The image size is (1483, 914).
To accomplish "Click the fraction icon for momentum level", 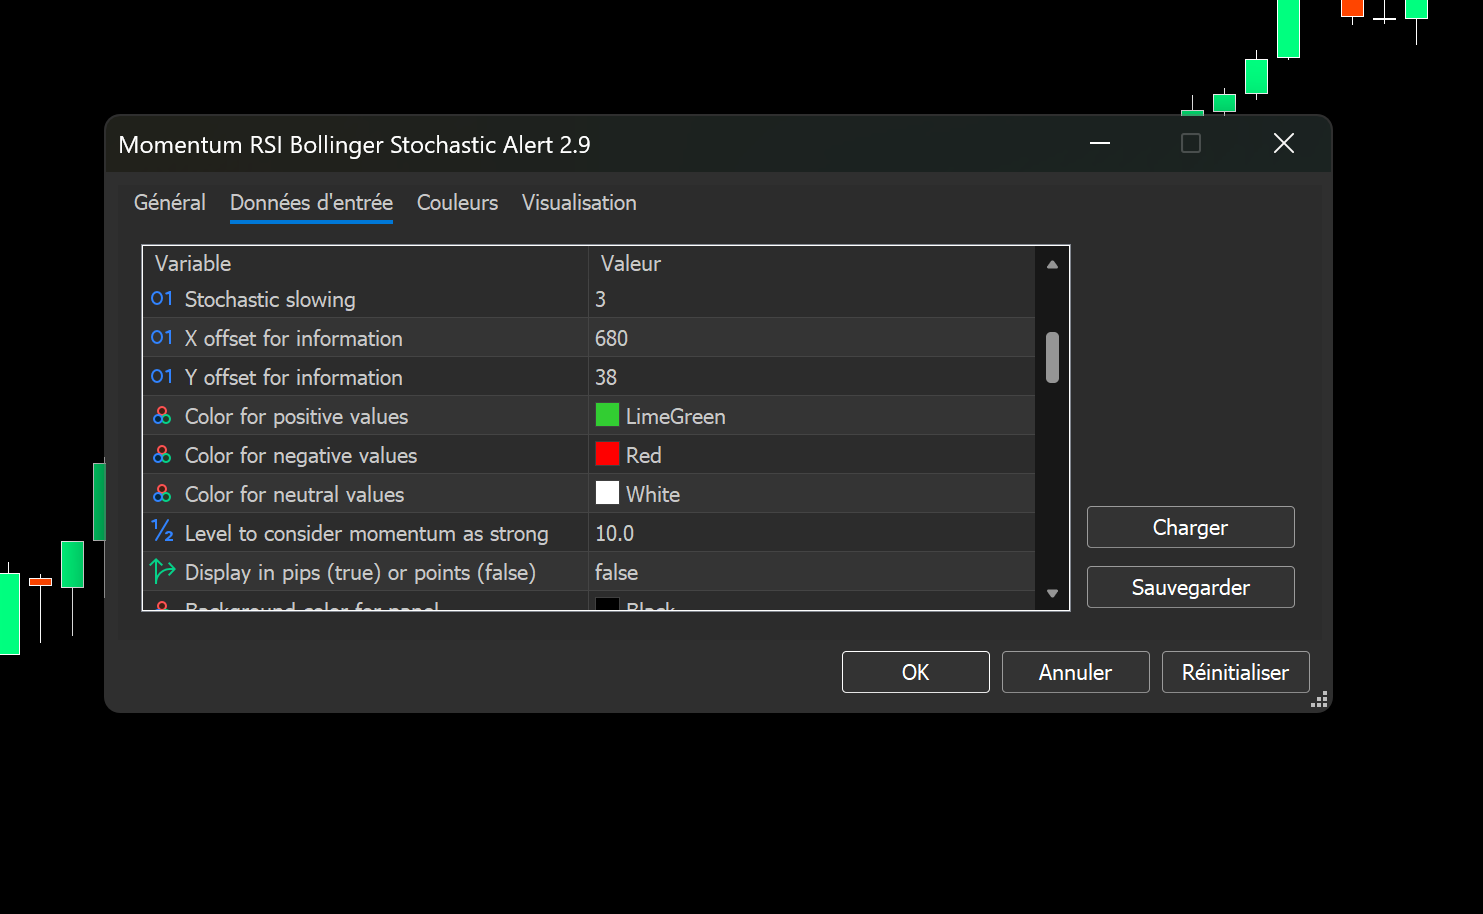I will coord(162,532).
